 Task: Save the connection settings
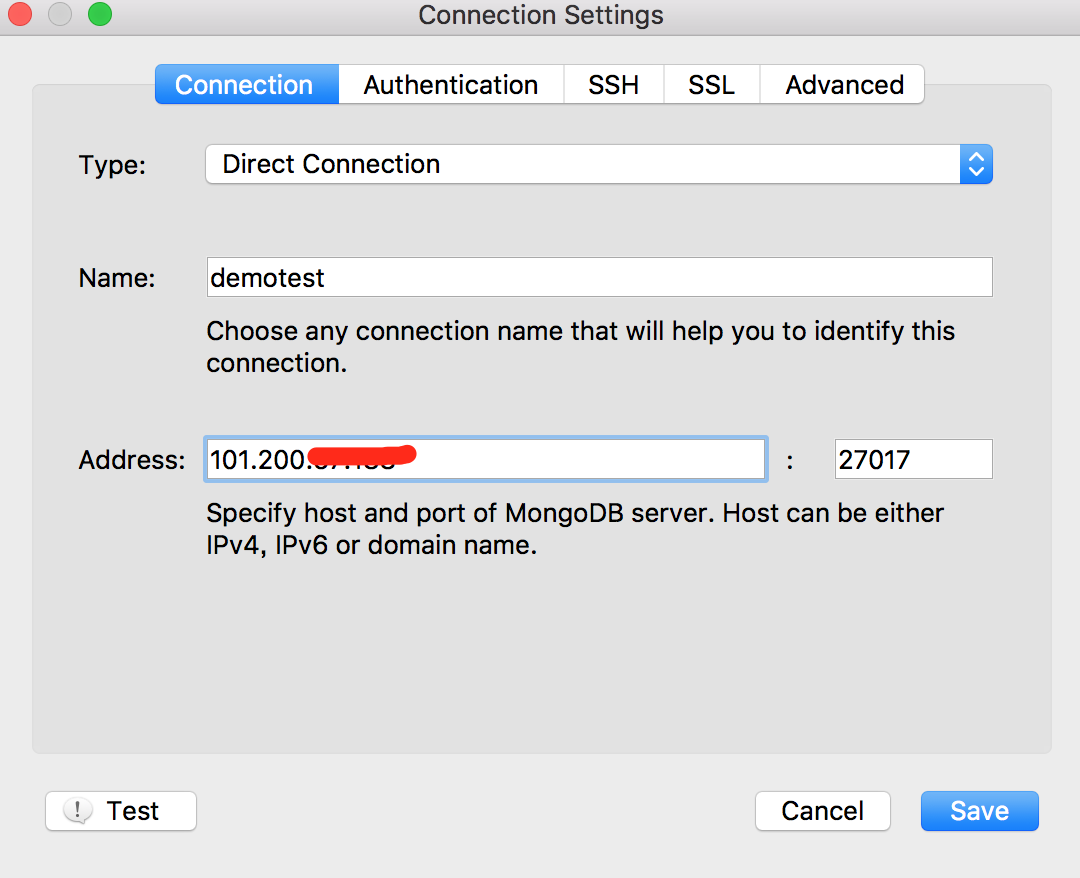979,811
